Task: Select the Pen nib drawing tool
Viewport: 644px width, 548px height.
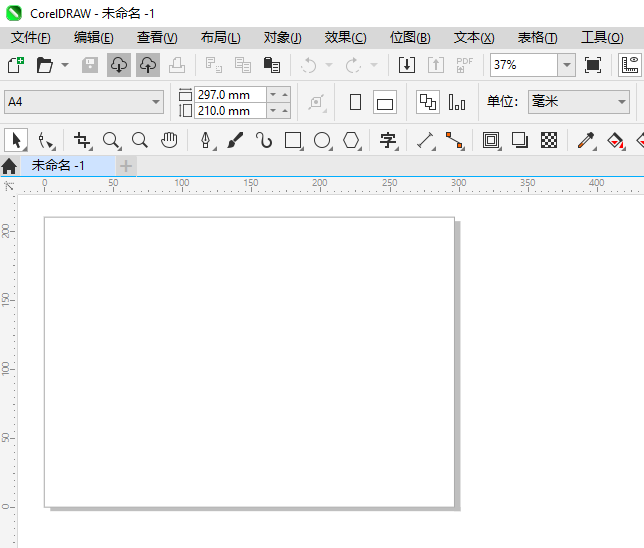Action: pyautogui.click(x=206, y=140)
